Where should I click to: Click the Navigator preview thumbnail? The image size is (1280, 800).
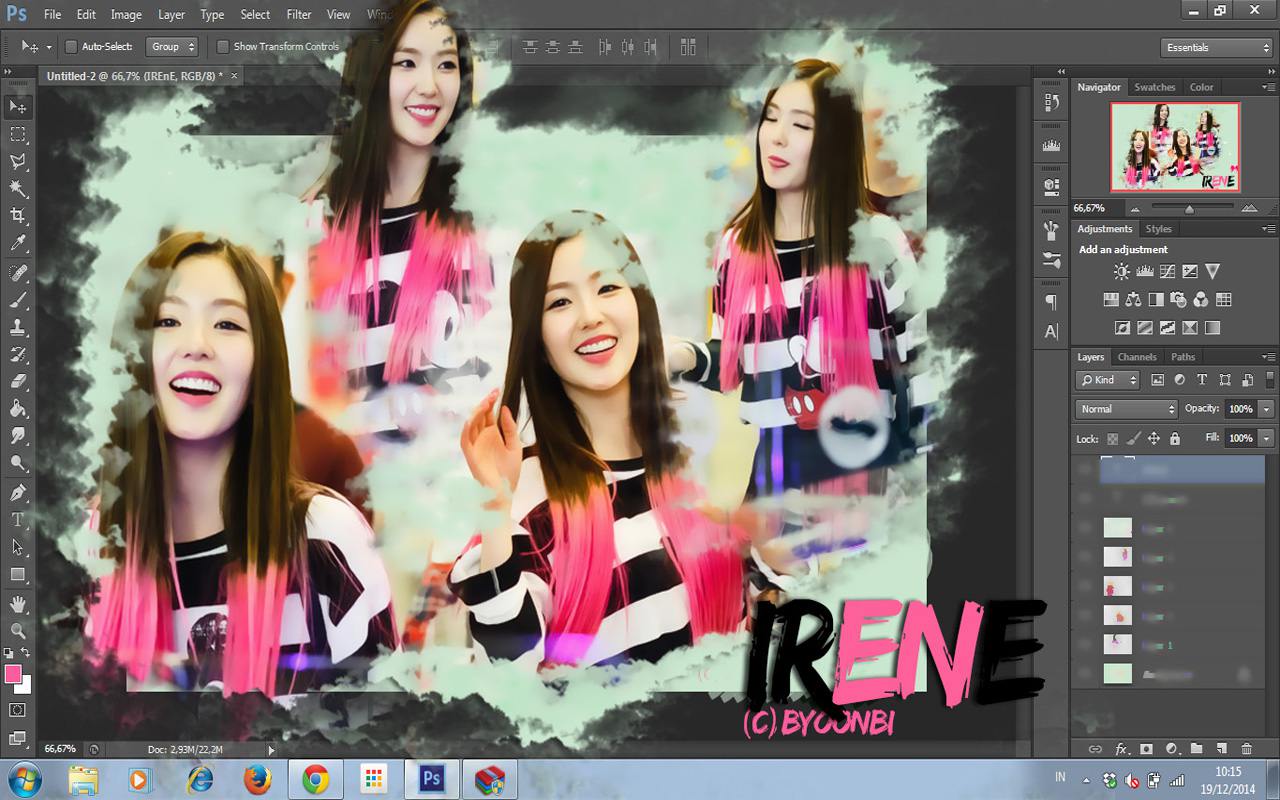point(1175,147)
